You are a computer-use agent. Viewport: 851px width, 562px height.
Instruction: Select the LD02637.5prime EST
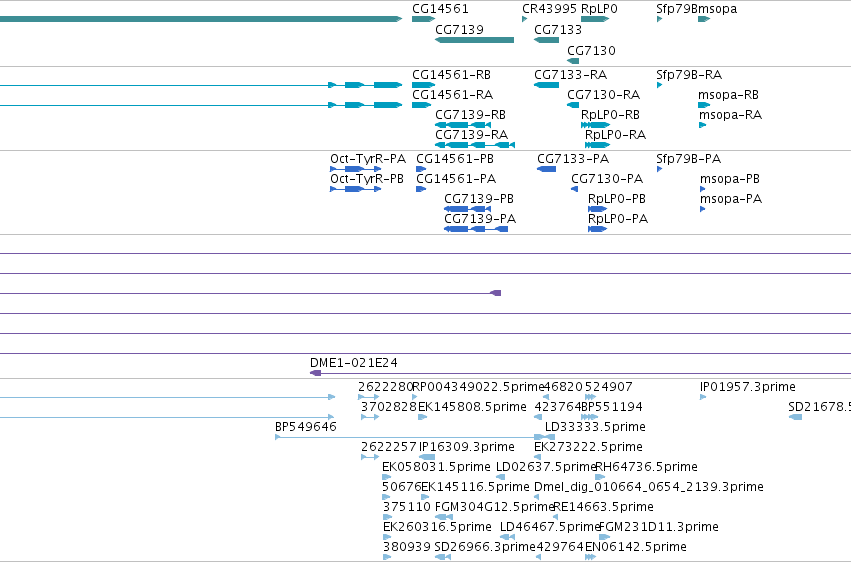(x=500, y=477)
